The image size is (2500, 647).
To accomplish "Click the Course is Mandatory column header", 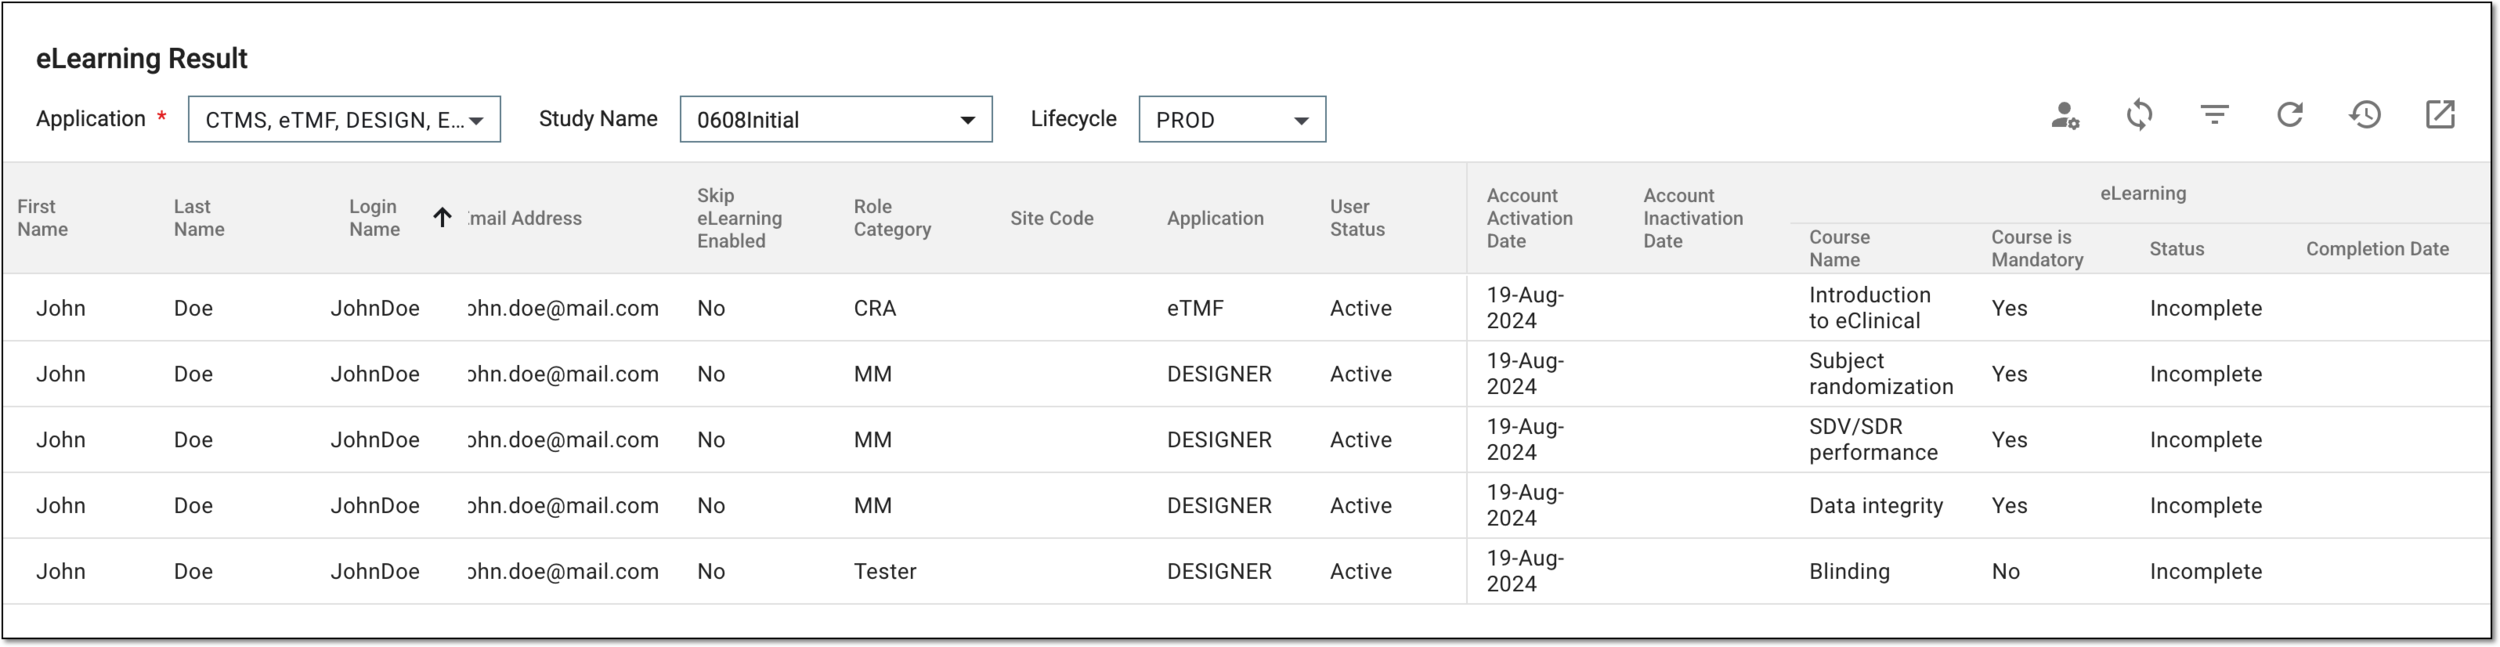I will pos(2037,249).
